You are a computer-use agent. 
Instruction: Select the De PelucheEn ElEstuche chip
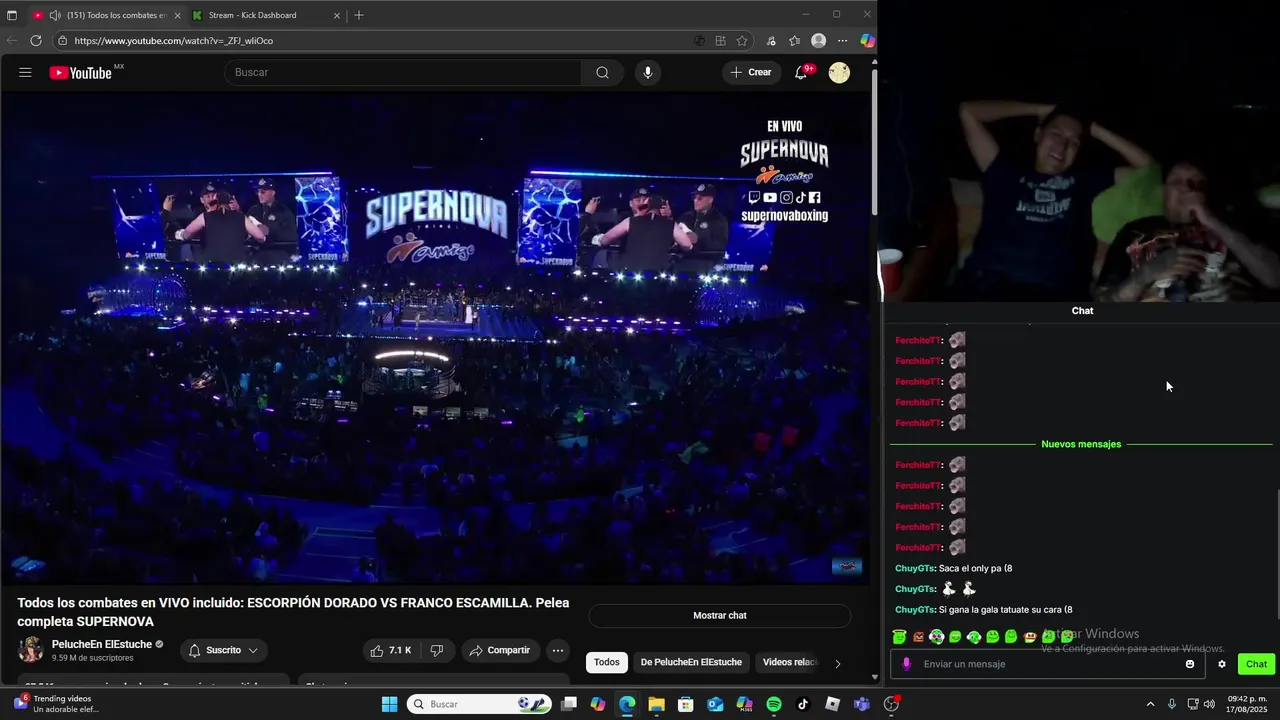tap(691, 662)
